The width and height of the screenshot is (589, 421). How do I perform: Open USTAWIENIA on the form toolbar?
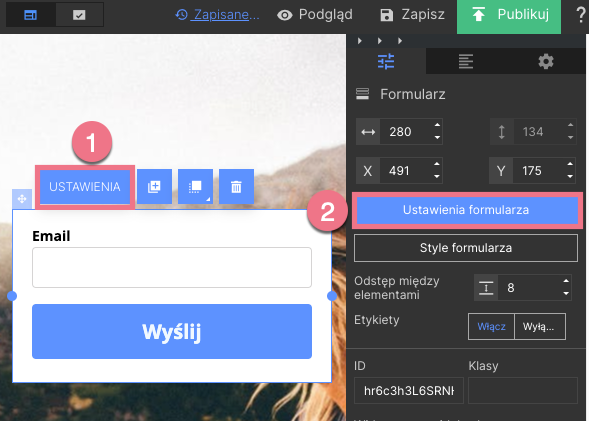tap(85, 187)
